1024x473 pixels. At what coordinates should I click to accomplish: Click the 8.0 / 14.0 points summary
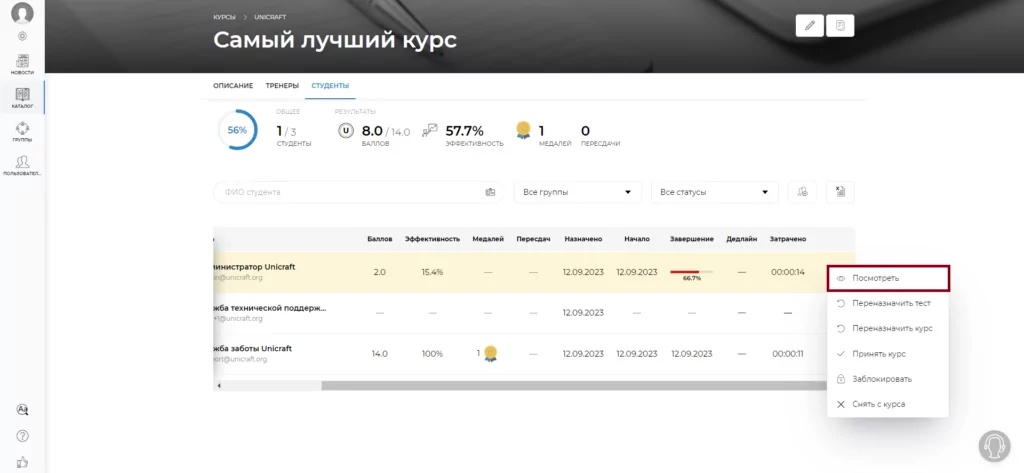(386, 131)
